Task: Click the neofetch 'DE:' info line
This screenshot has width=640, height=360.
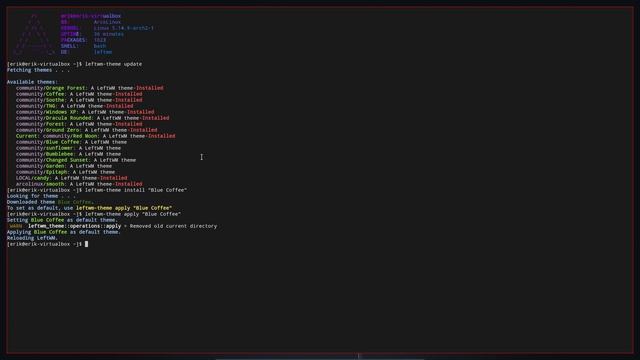Action: (x=86, y=52)
